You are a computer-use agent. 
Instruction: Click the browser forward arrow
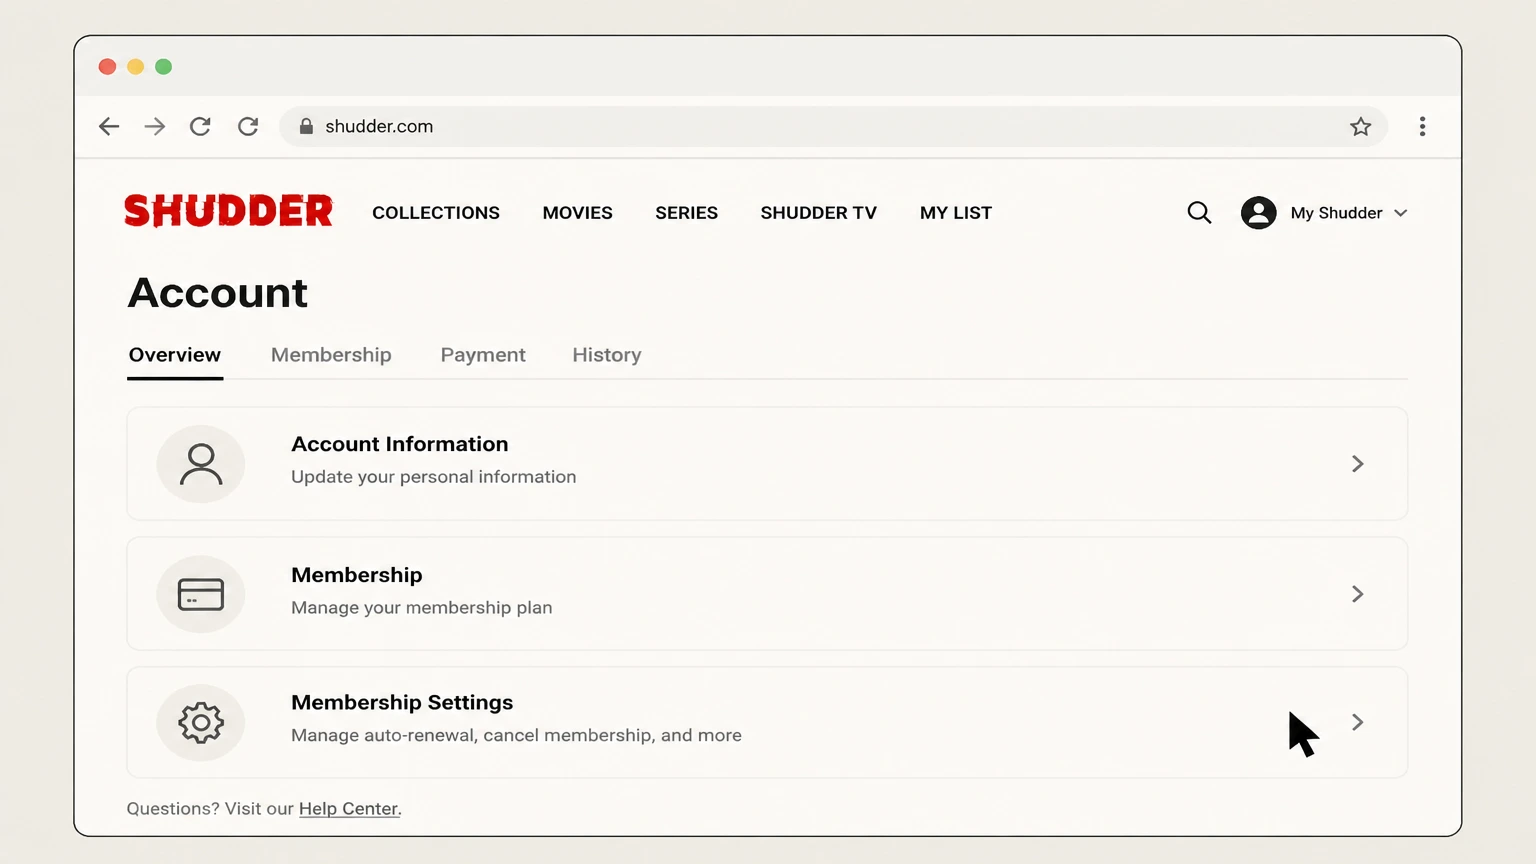[x=155, y=126]
